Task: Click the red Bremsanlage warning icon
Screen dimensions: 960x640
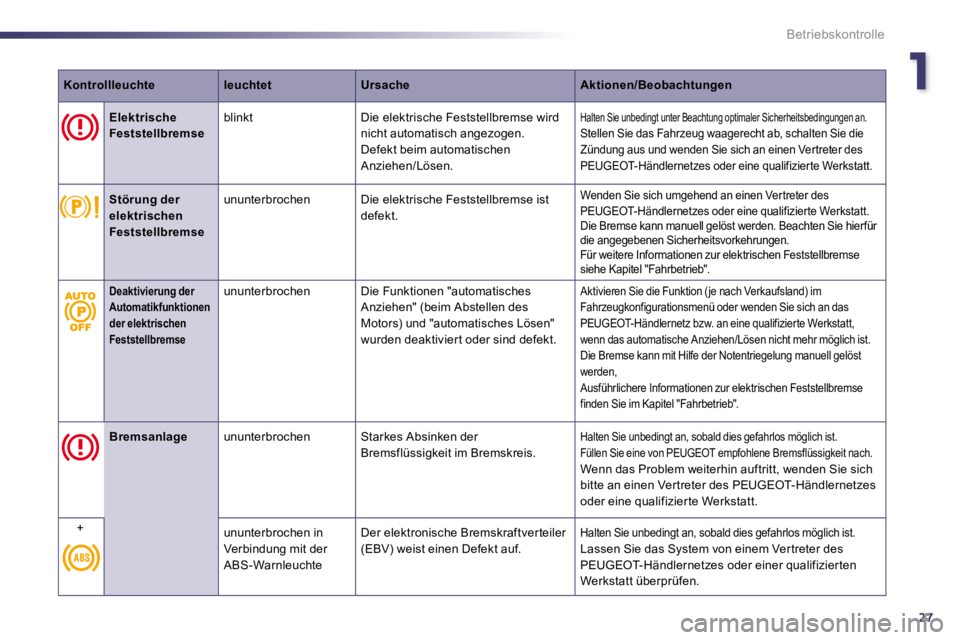Action: coord(80,447)
